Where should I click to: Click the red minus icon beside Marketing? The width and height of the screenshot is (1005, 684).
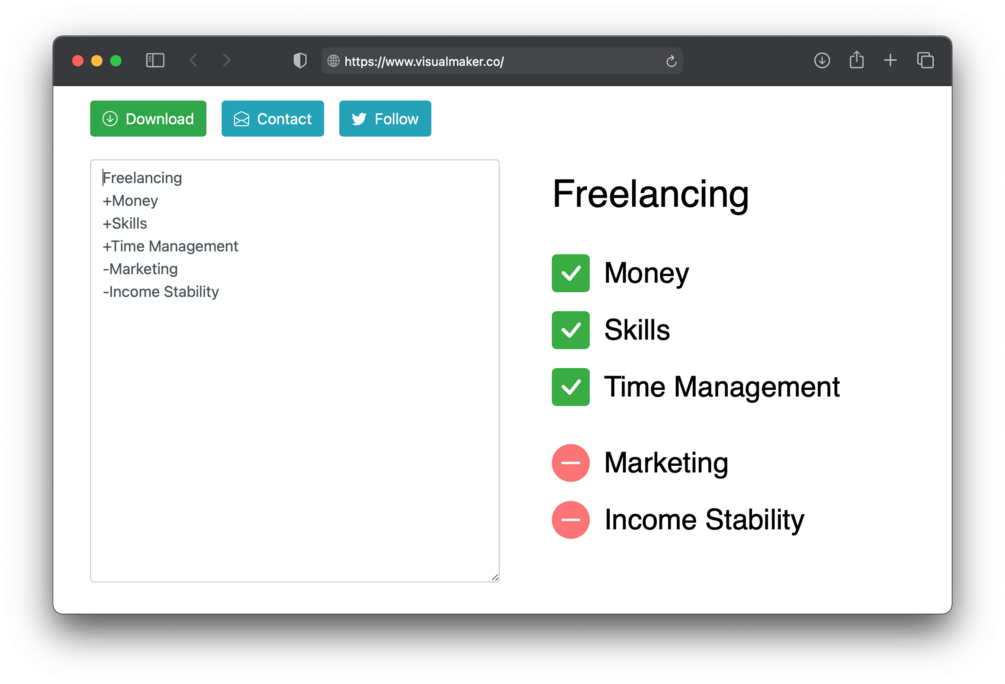570,462
